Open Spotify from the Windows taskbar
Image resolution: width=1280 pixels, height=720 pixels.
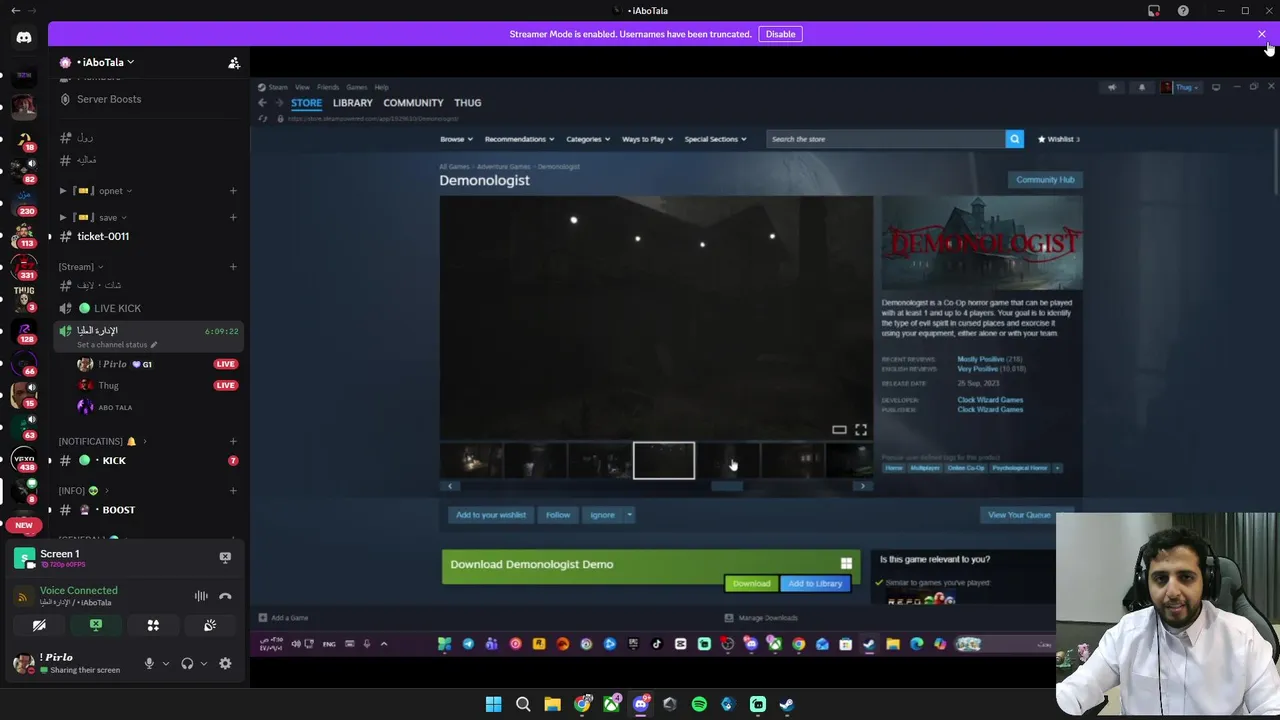point(699,705)
